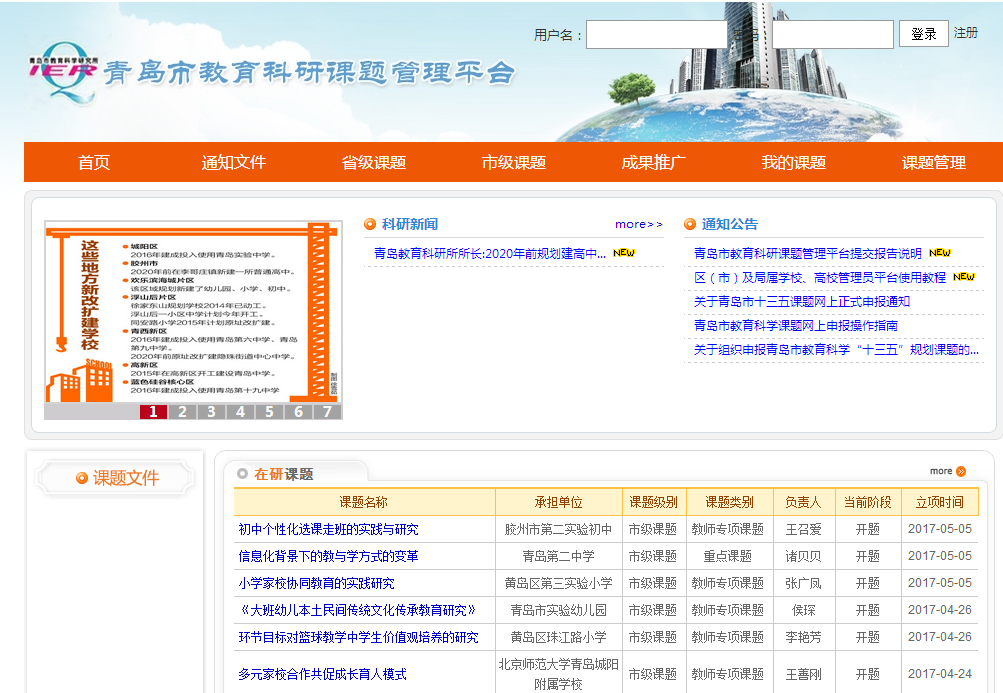Click the more link in 在研课题 panel

click(x=941, y=471)
